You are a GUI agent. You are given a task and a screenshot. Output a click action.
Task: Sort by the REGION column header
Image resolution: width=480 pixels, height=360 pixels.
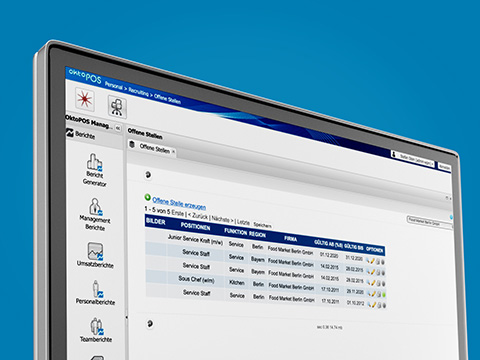[x=257, y=235]
